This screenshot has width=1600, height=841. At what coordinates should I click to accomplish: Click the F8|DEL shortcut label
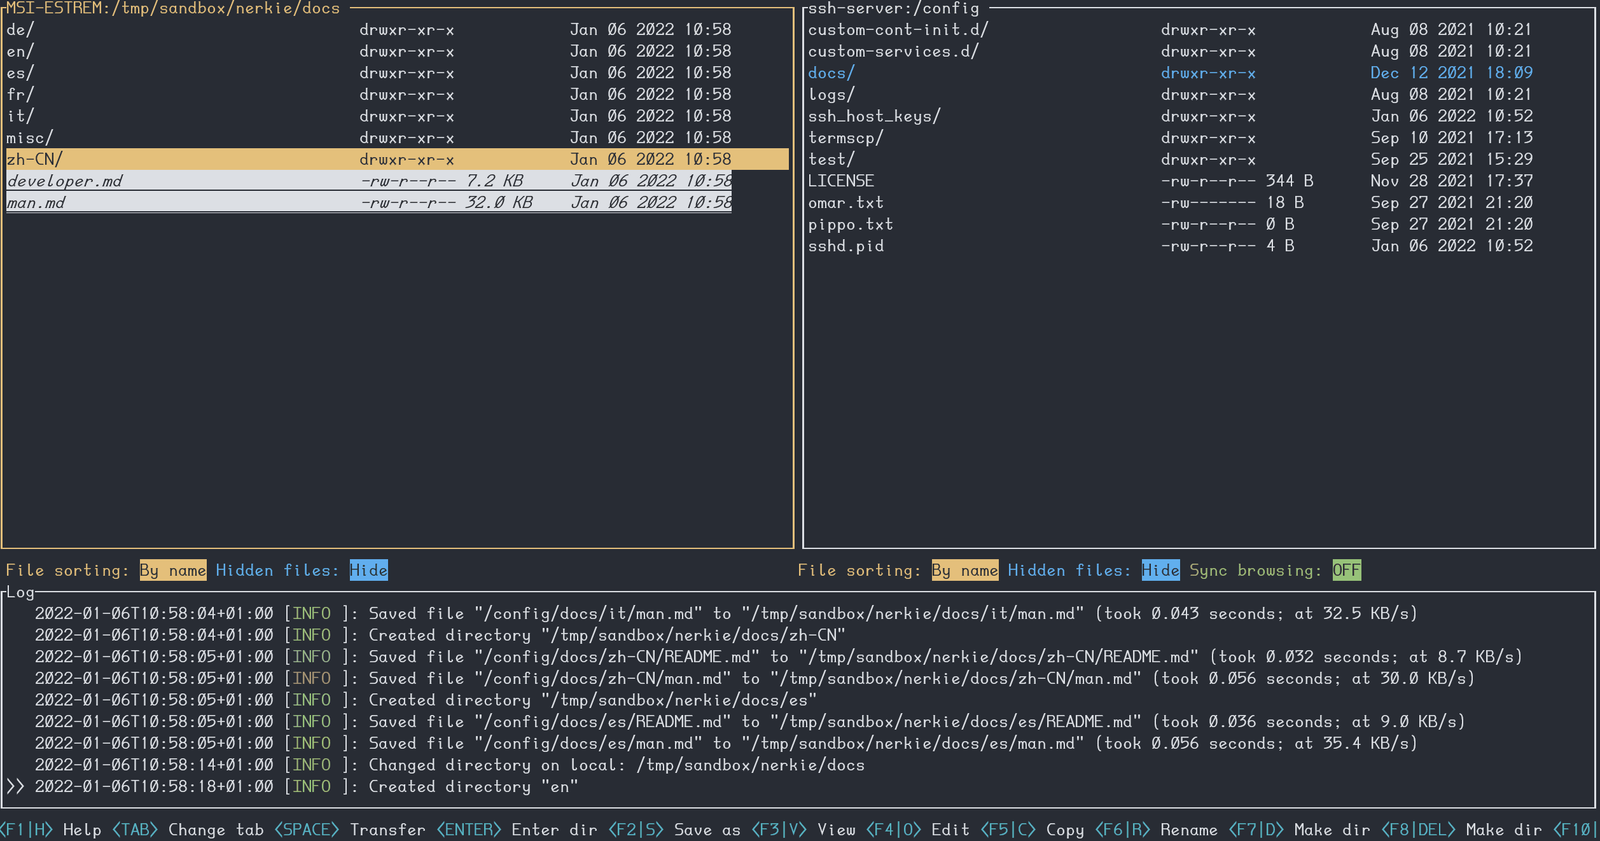1416,830
